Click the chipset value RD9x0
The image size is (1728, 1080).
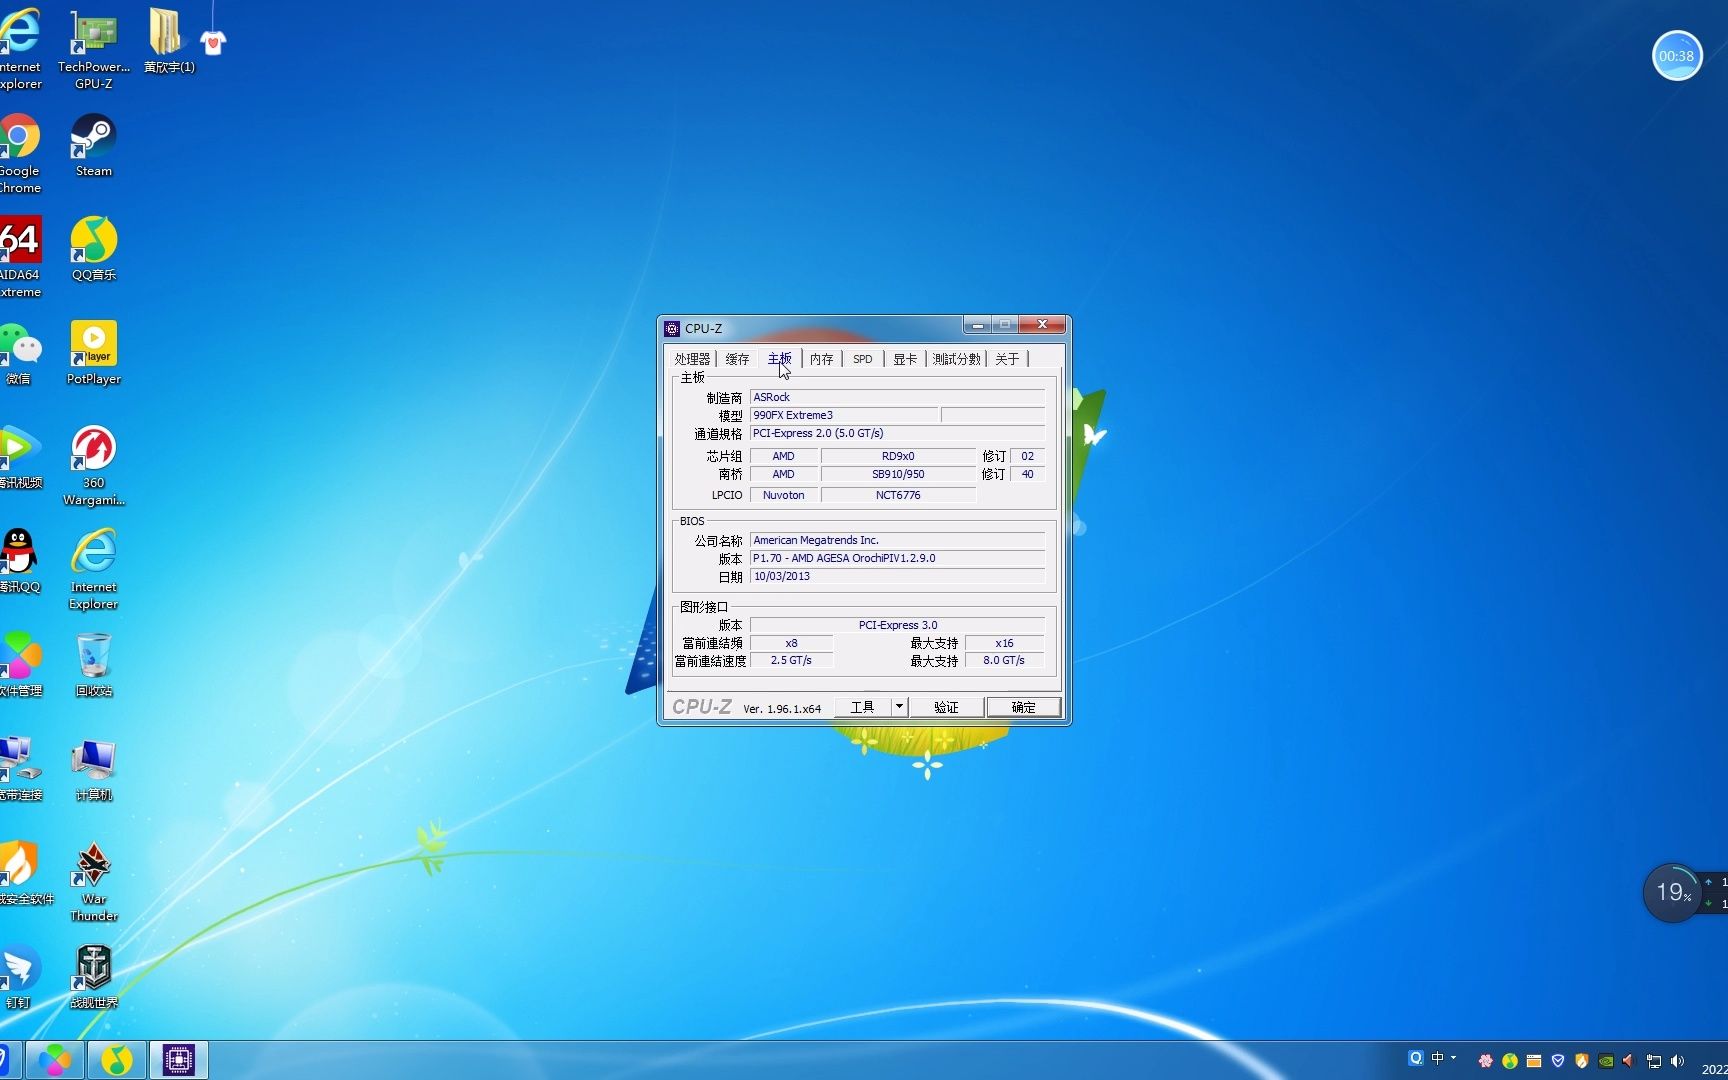(898, 456)
